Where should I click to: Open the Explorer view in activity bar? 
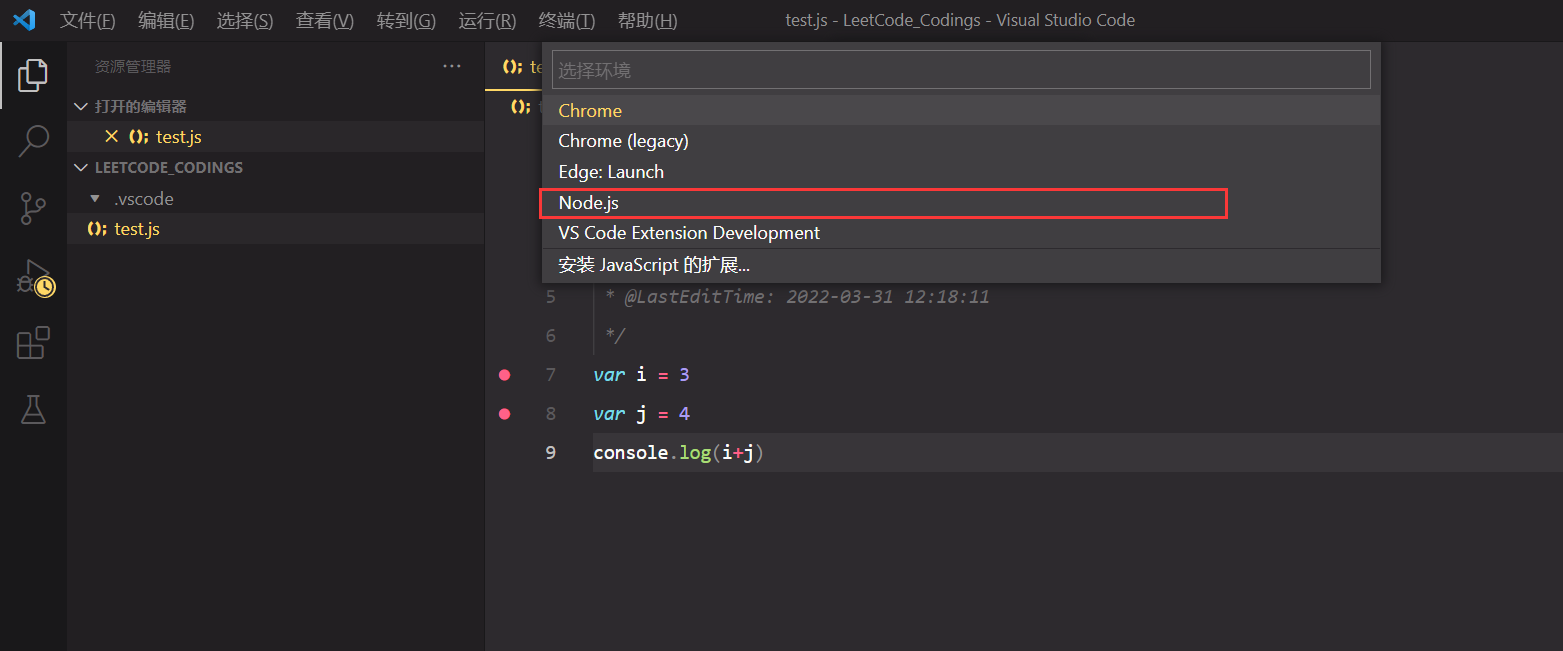click(33, 75)
